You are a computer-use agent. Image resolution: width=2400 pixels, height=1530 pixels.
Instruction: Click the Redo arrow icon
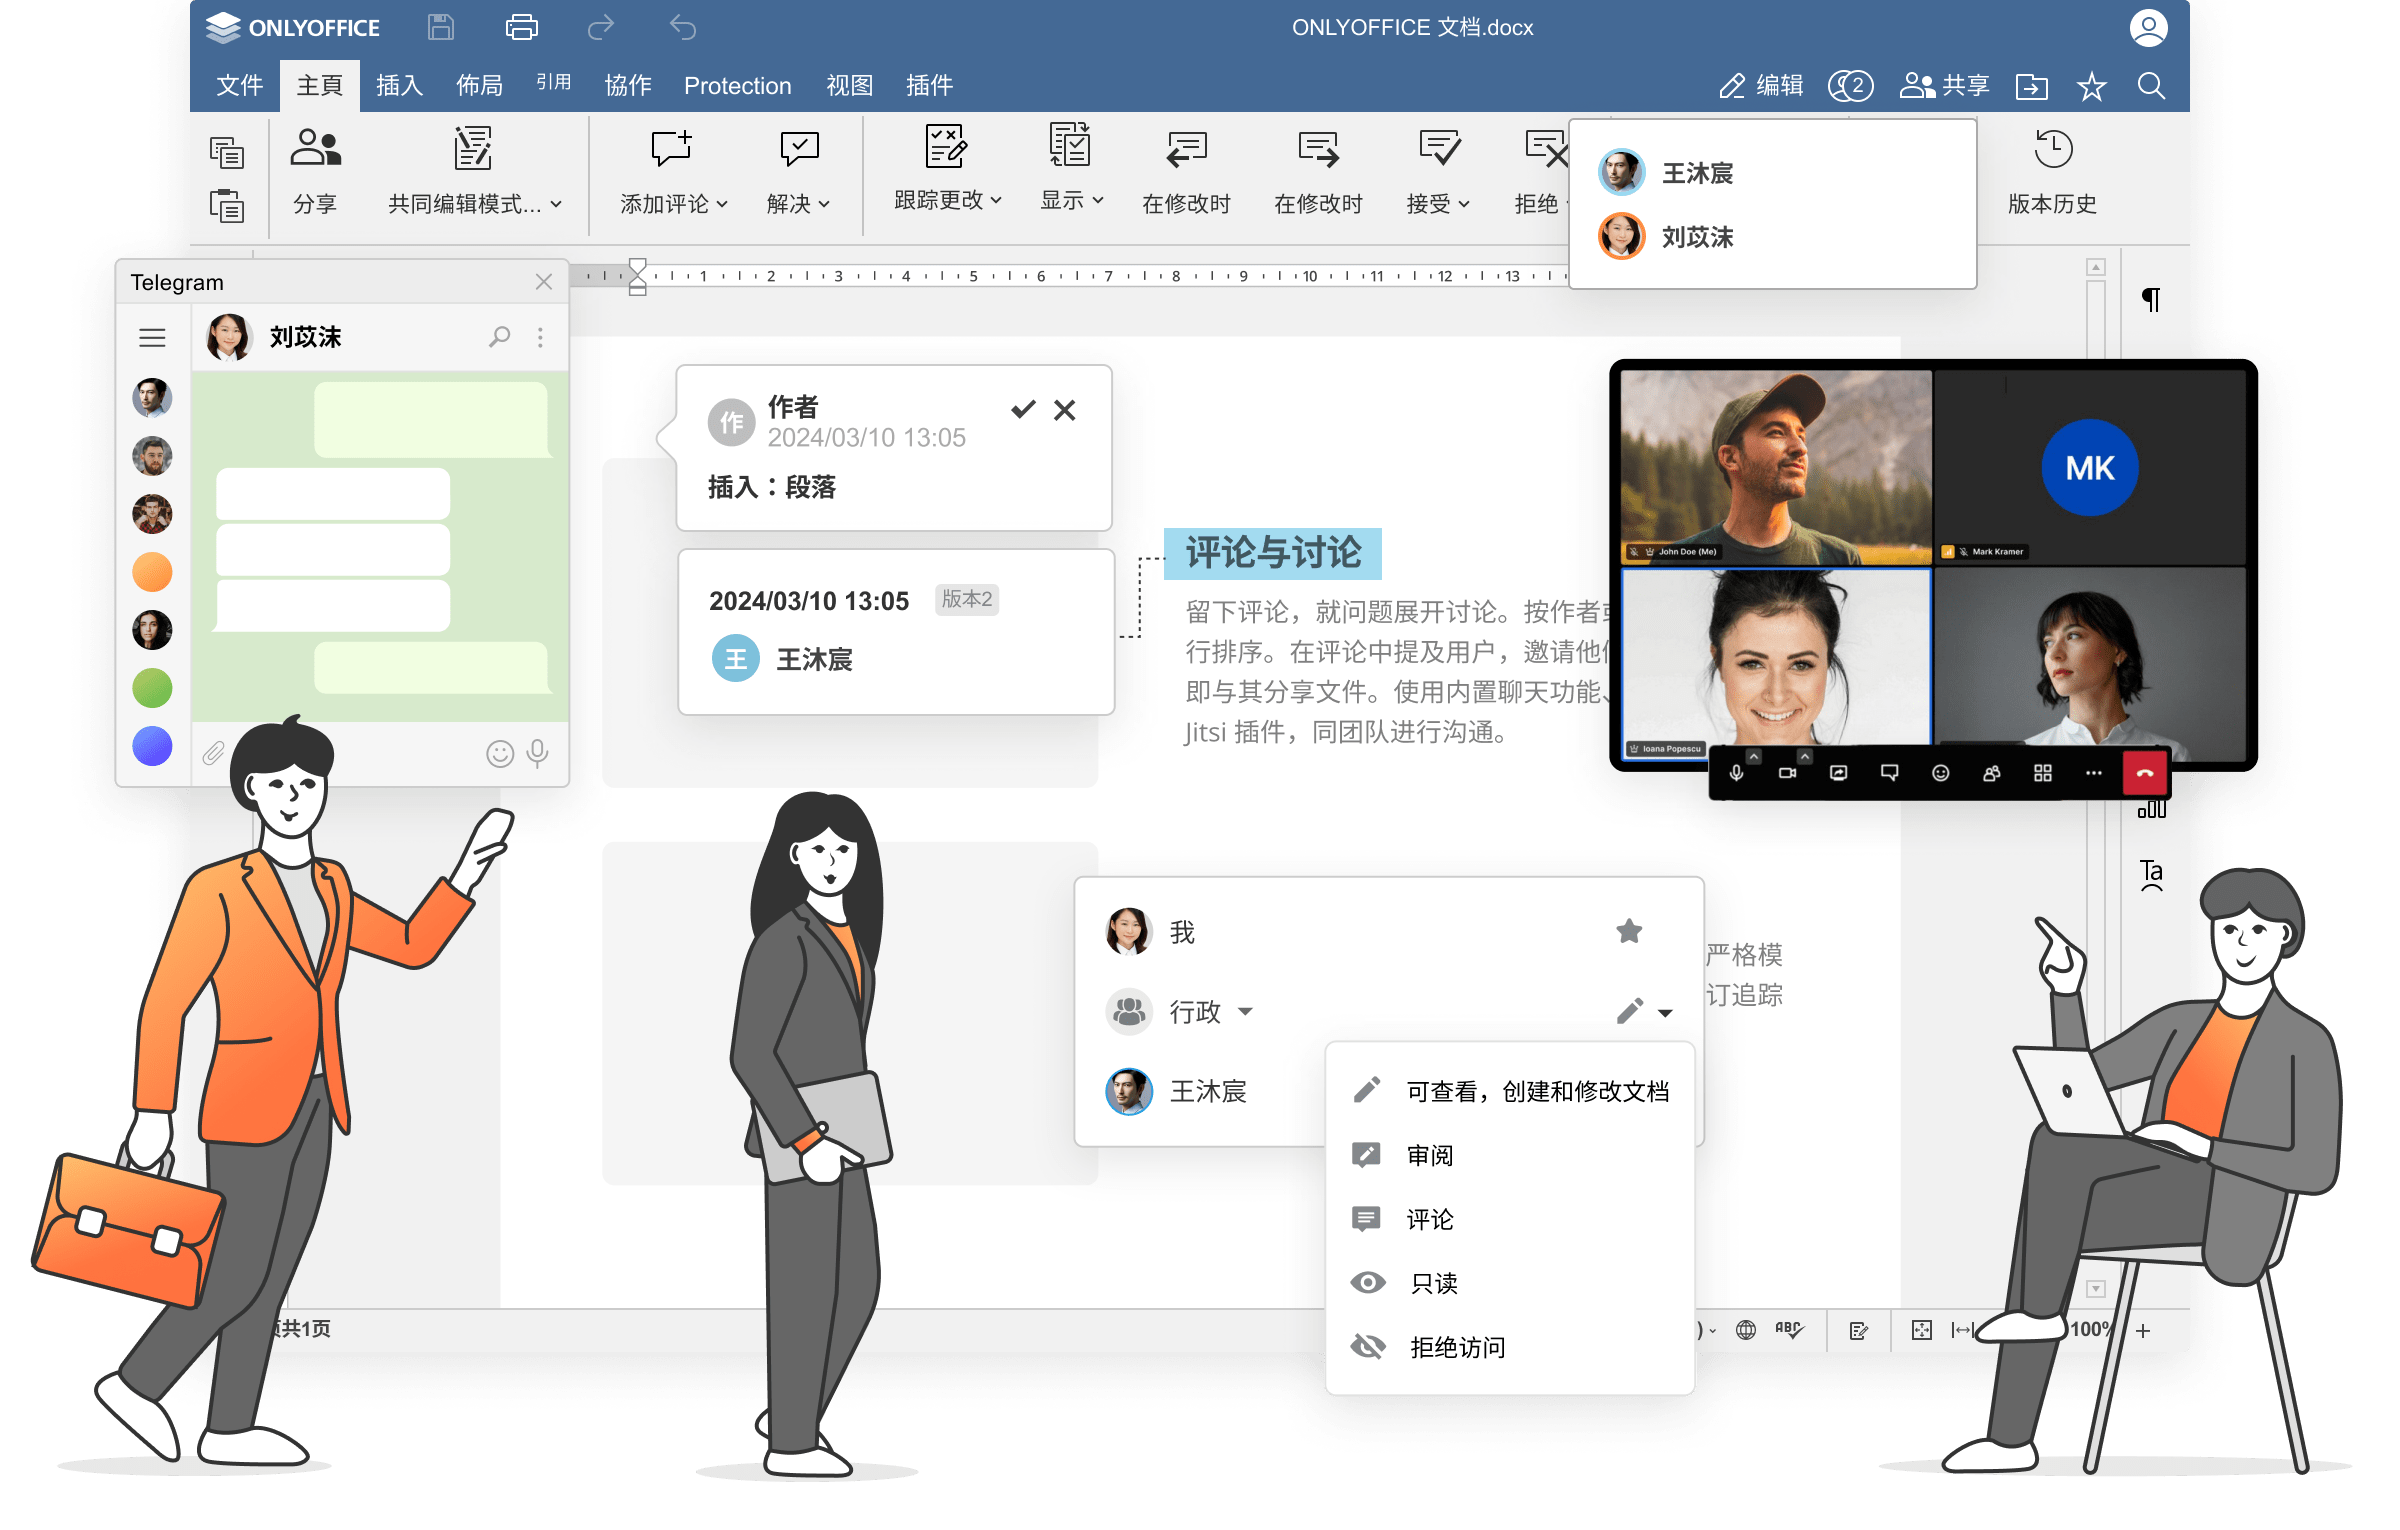coord(600,27)
